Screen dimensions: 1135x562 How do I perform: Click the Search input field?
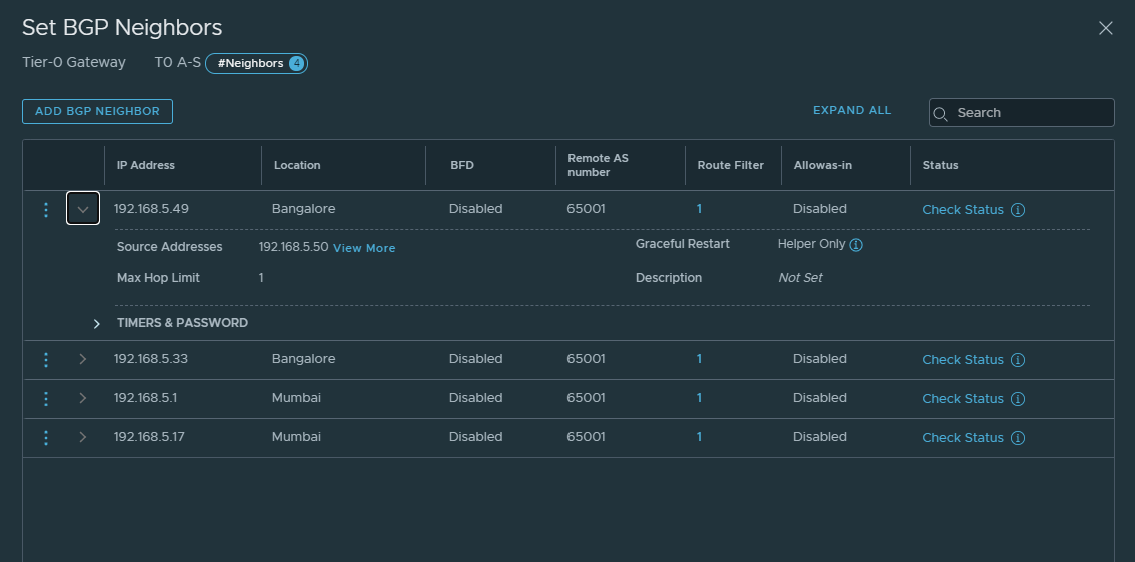click(1030, 113)
